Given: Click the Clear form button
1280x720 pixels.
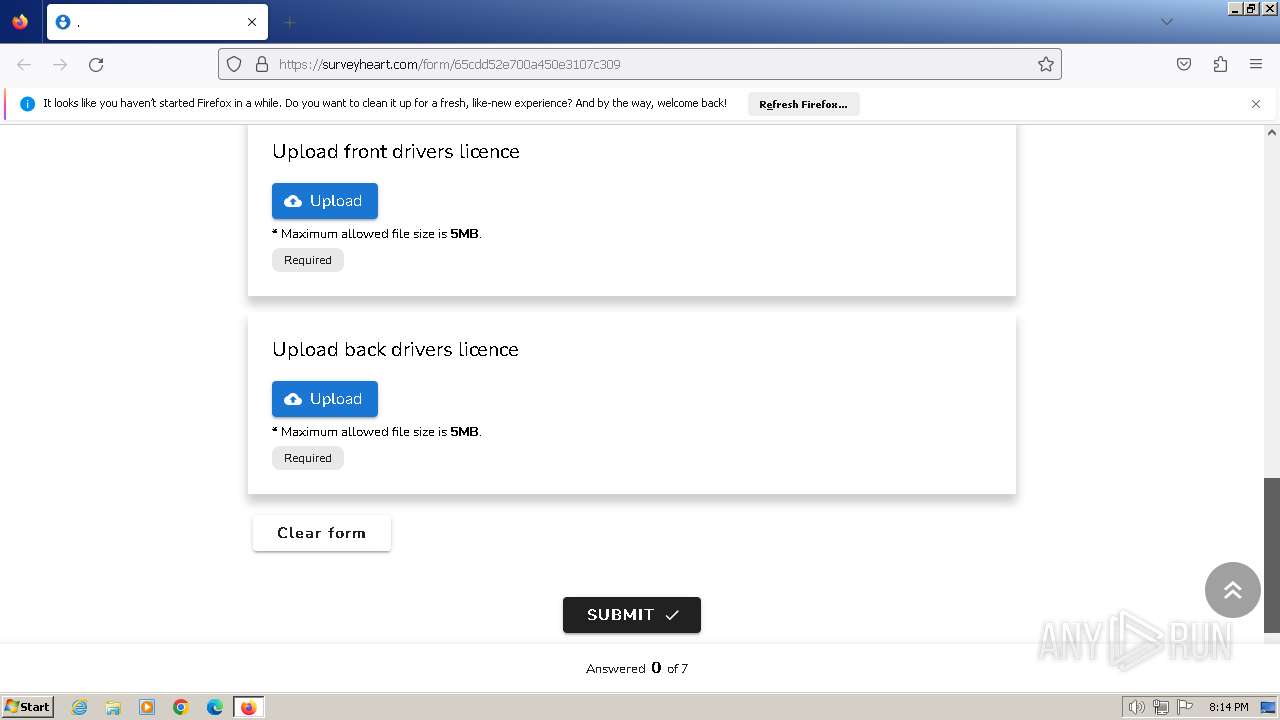Looking at the screenshot, I should click(x=321, y=533).
